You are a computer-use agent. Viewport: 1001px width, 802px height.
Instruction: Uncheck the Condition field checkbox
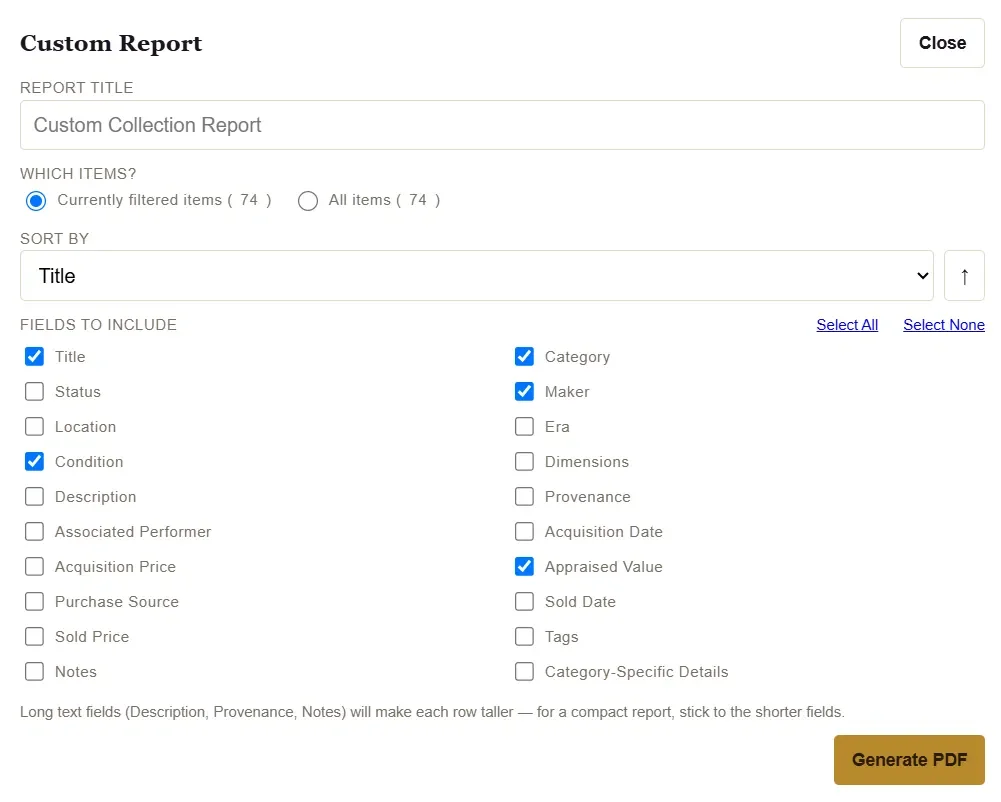(34, 462)
